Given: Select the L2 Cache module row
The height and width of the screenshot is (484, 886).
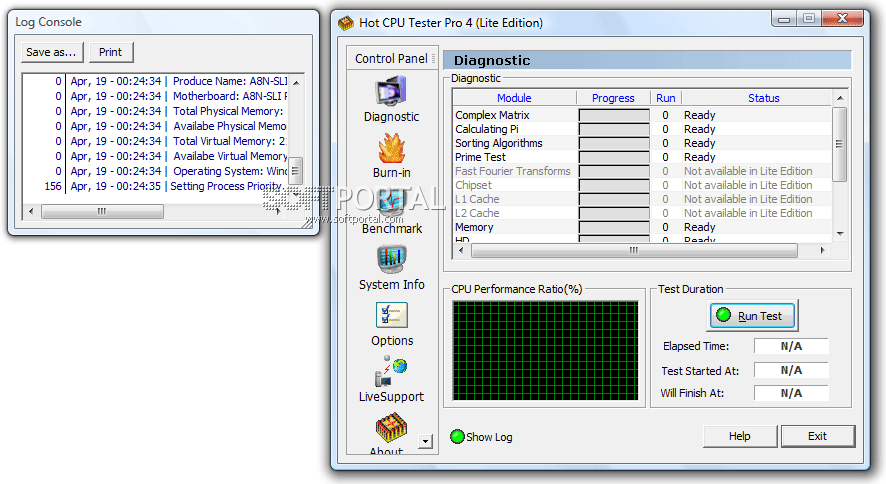Looking at the screenshot, I should click(x=642, y=213).
